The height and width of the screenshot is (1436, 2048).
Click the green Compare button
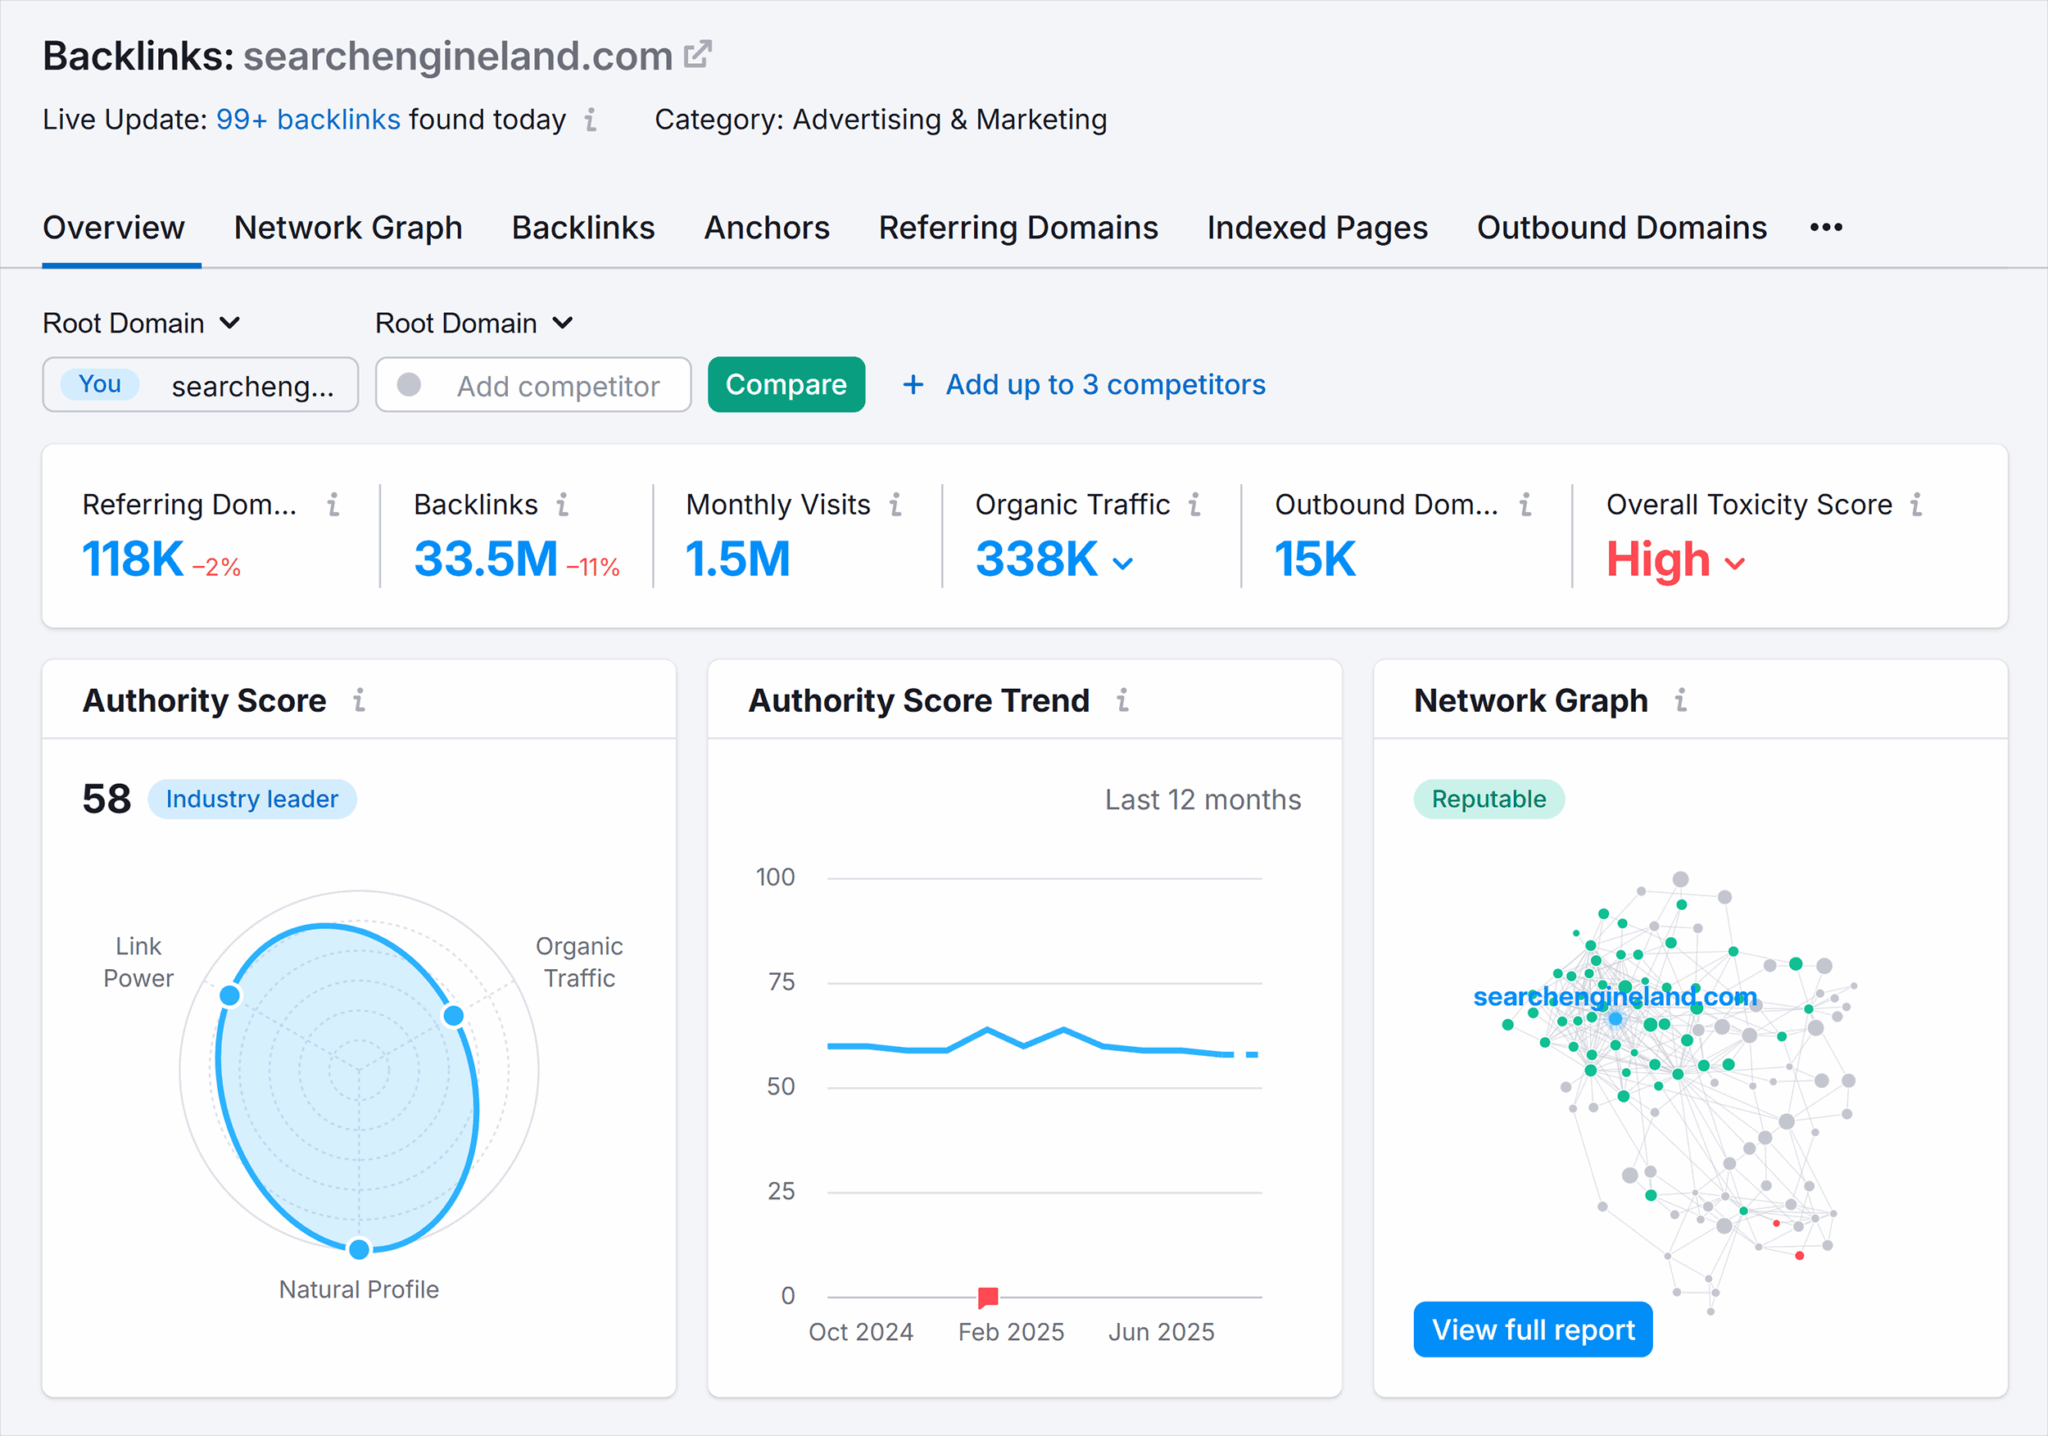pyautogui.click(x=786, y=384)
